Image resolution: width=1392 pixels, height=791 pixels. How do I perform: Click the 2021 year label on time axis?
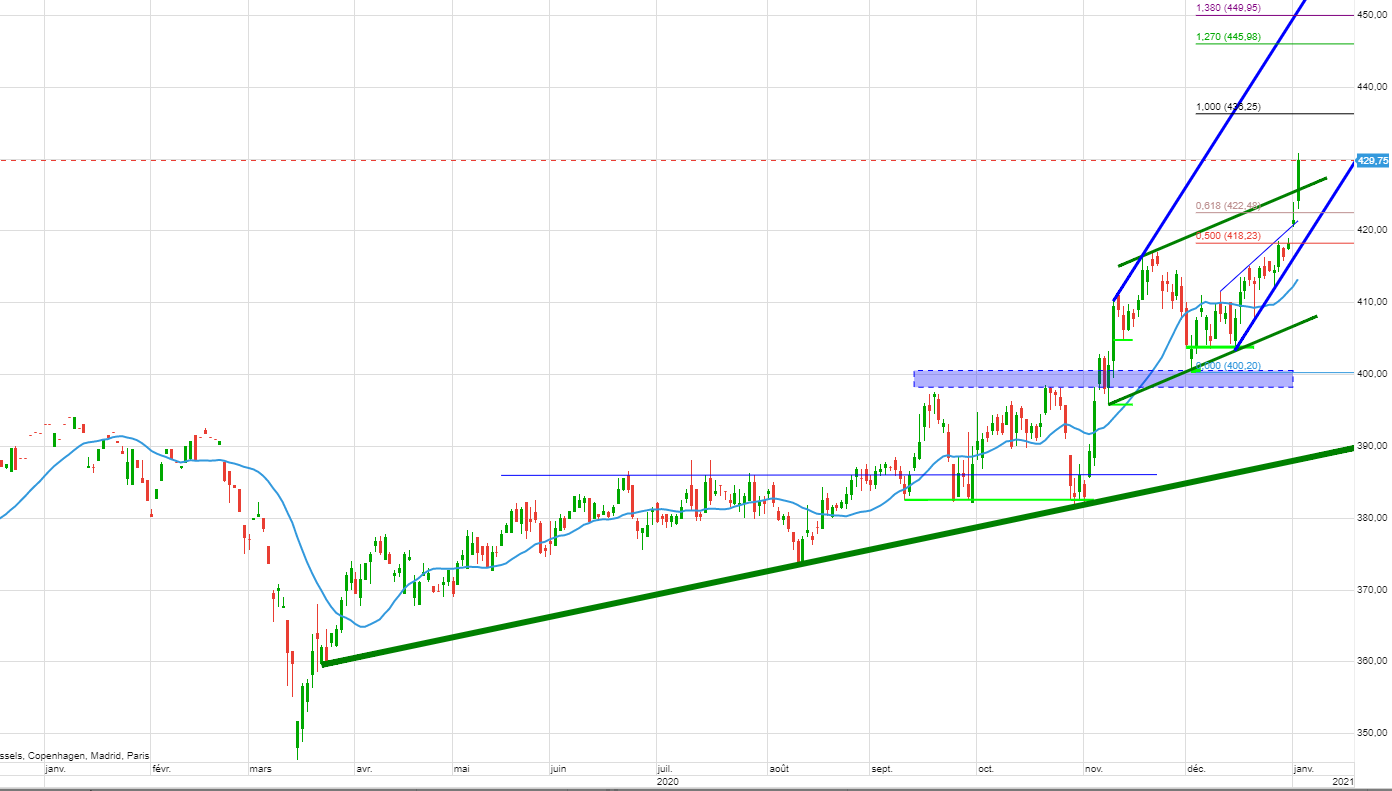(1343, 781)
